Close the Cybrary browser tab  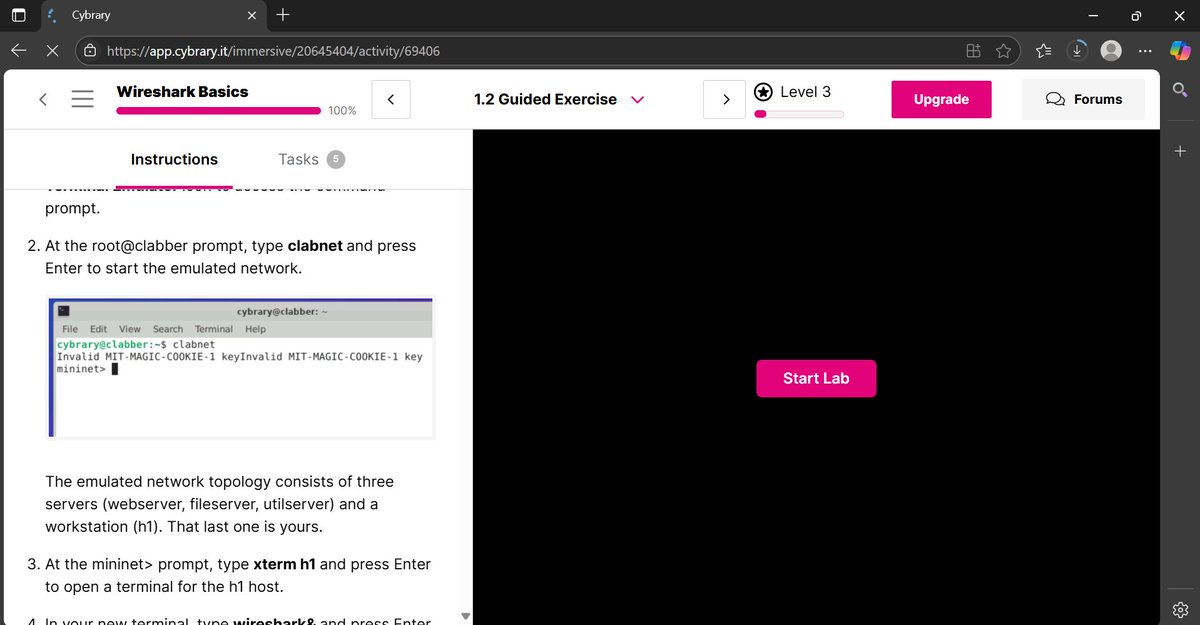click(x=252, y=16)
